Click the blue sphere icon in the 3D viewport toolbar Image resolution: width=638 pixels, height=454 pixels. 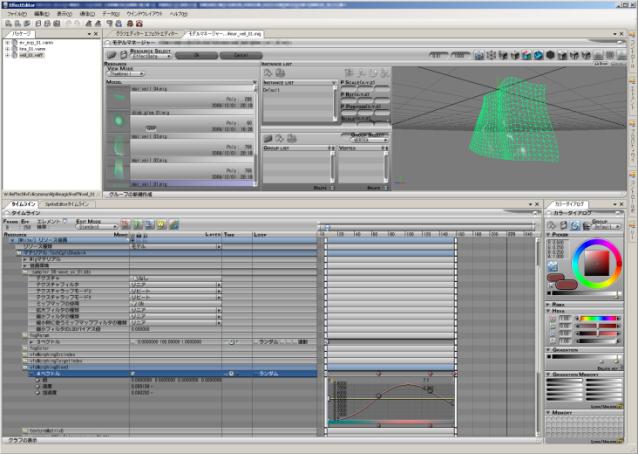pos(537,55)
